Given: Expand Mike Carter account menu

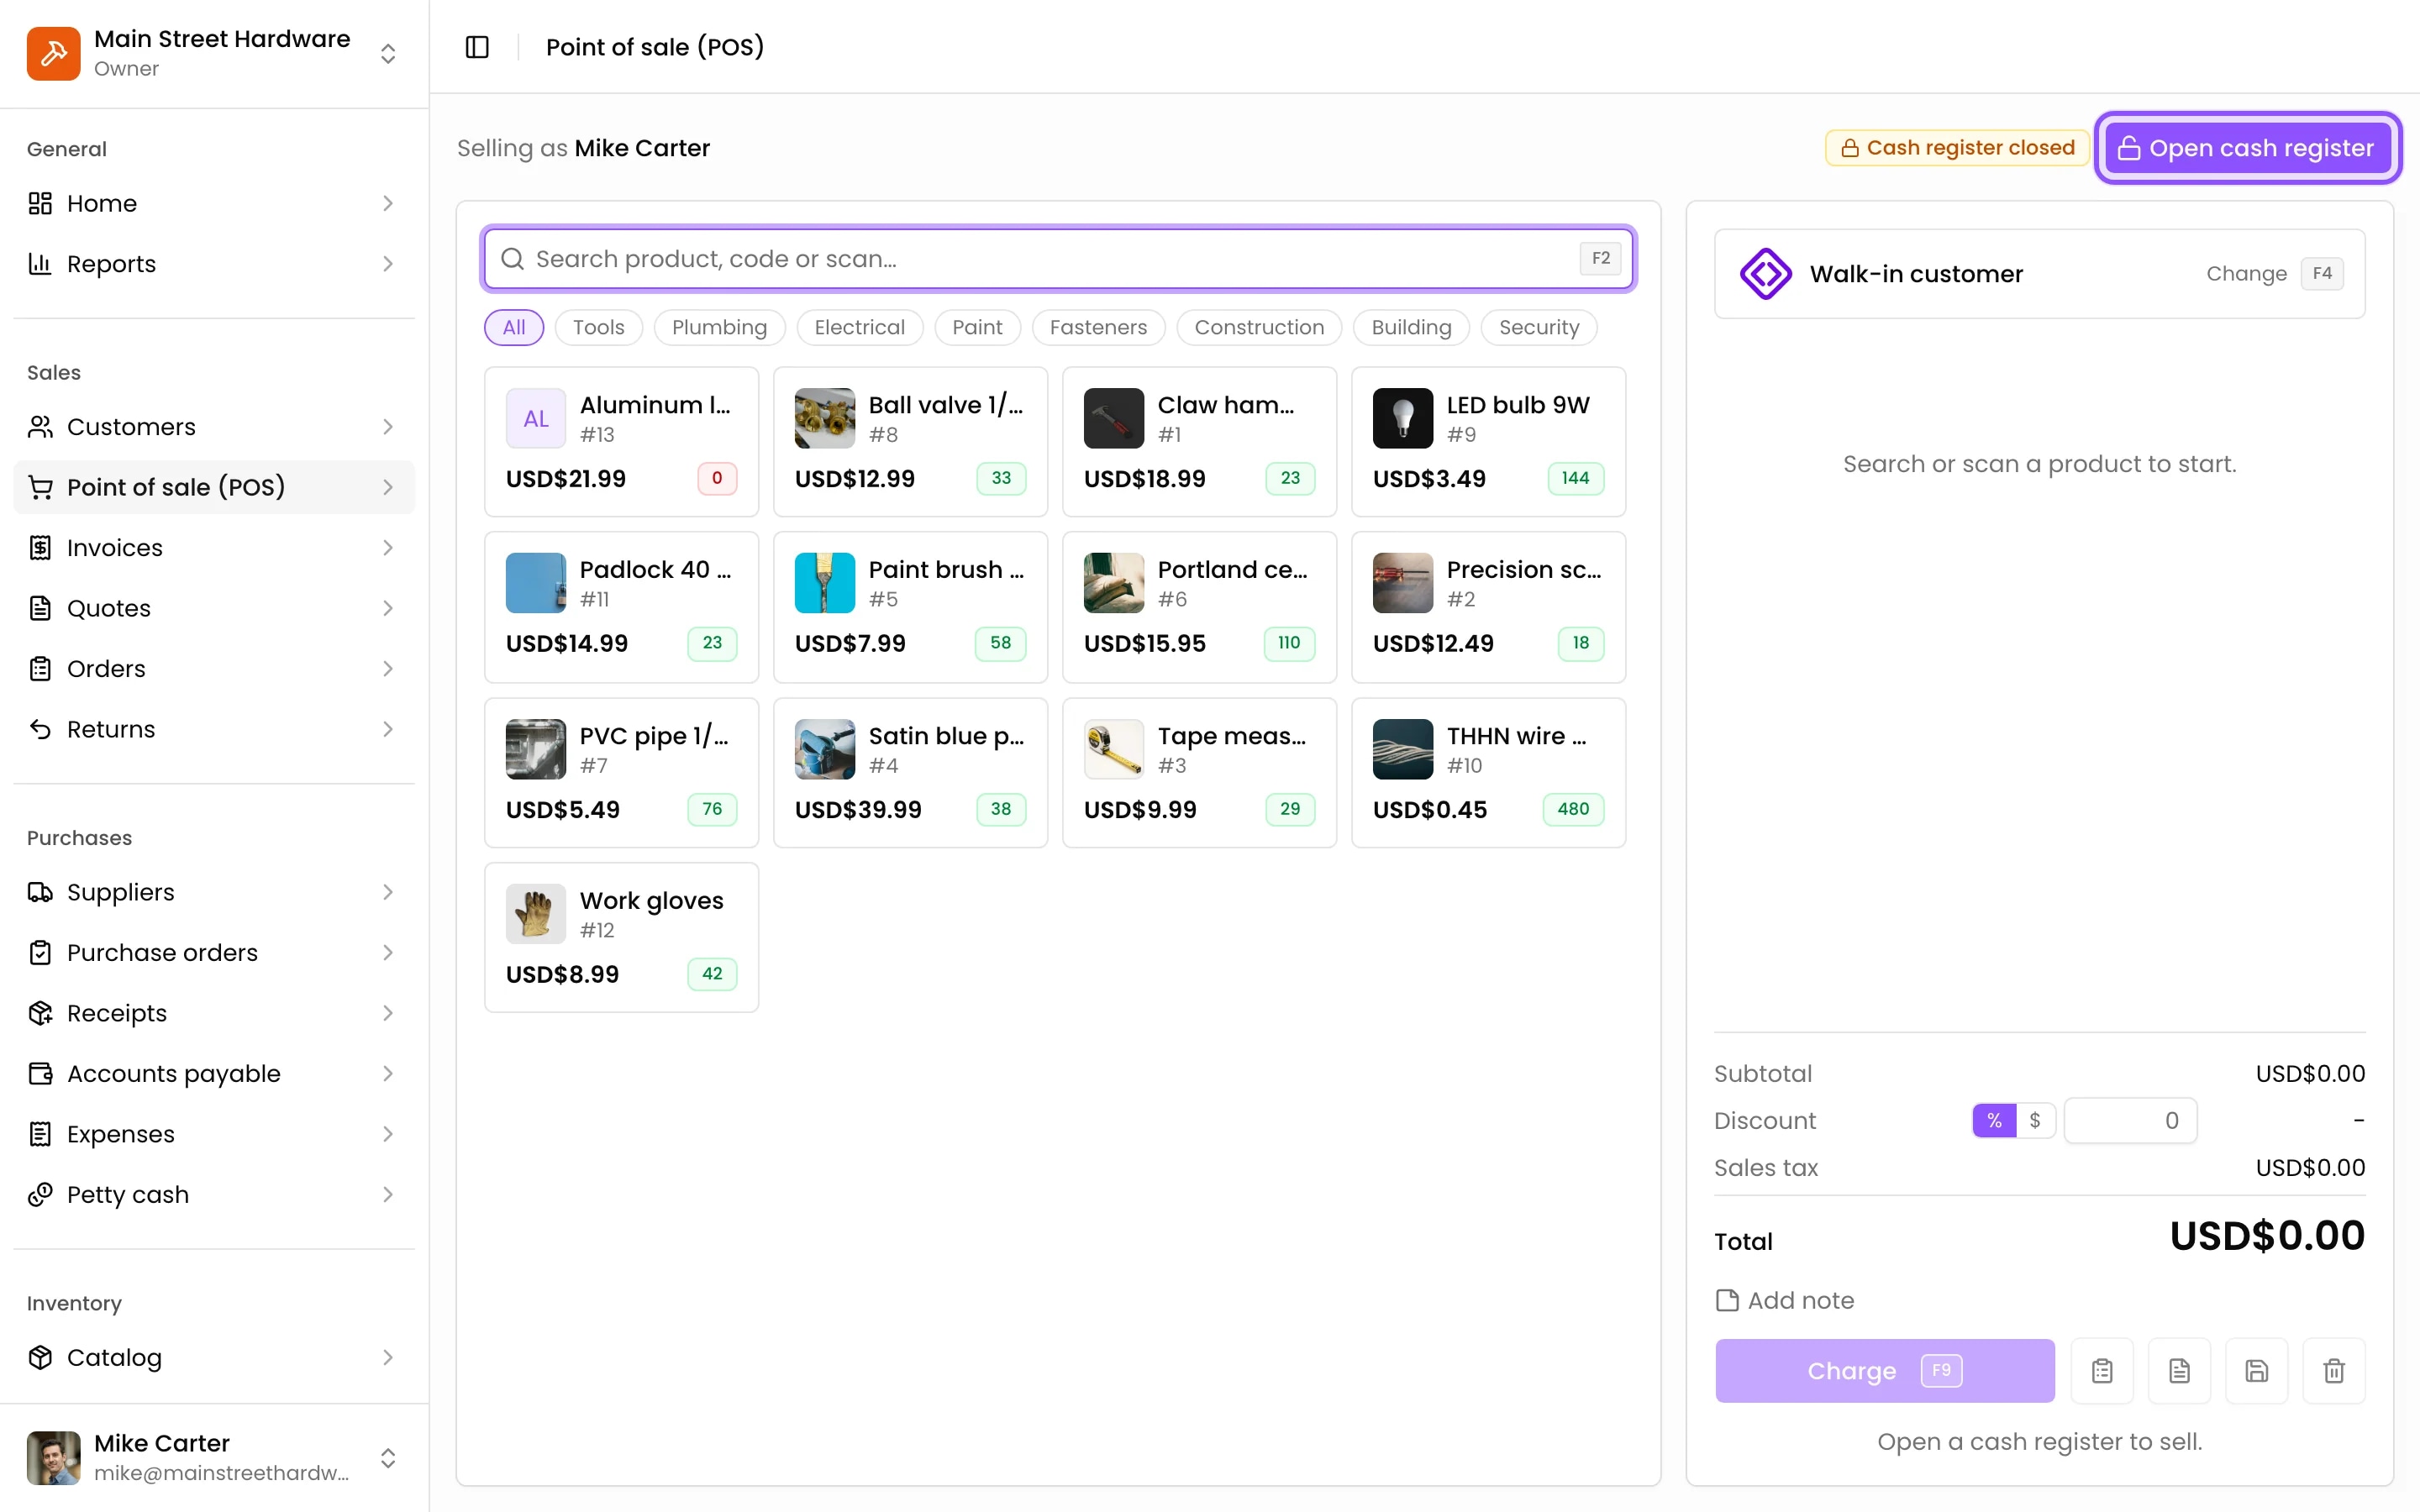Looking at the screenshot, I should point(388,1457).
